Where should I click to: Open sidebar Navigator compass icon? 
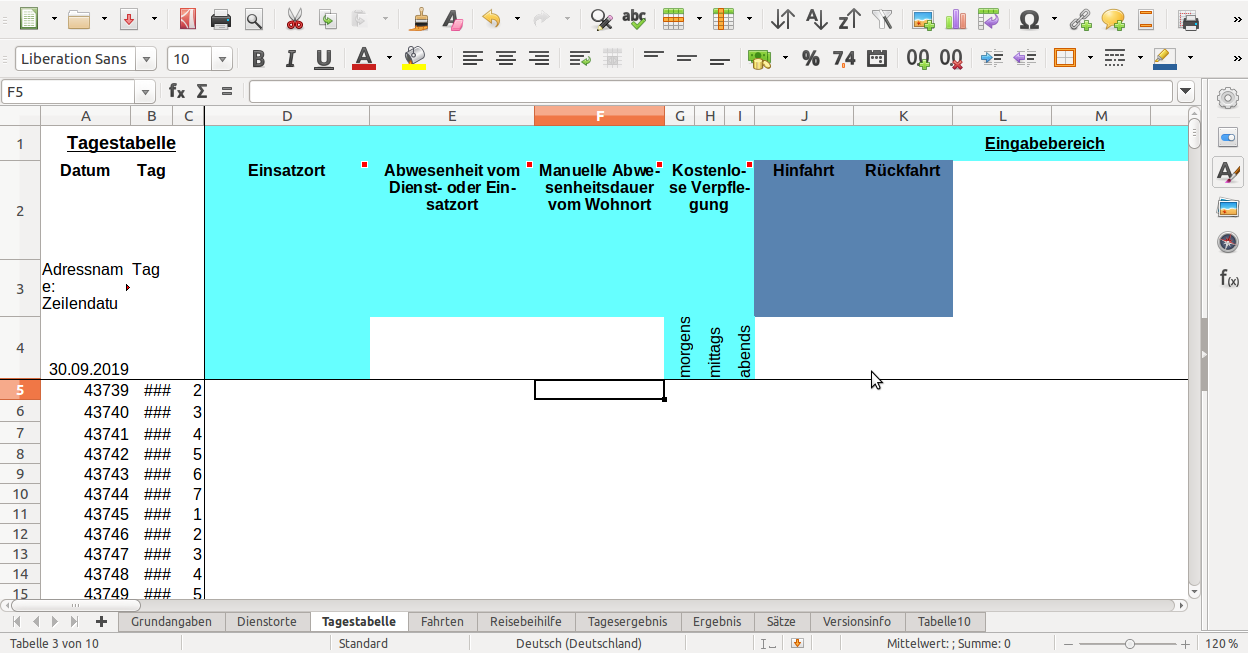pyautogui.click(x=1228, y=242)
